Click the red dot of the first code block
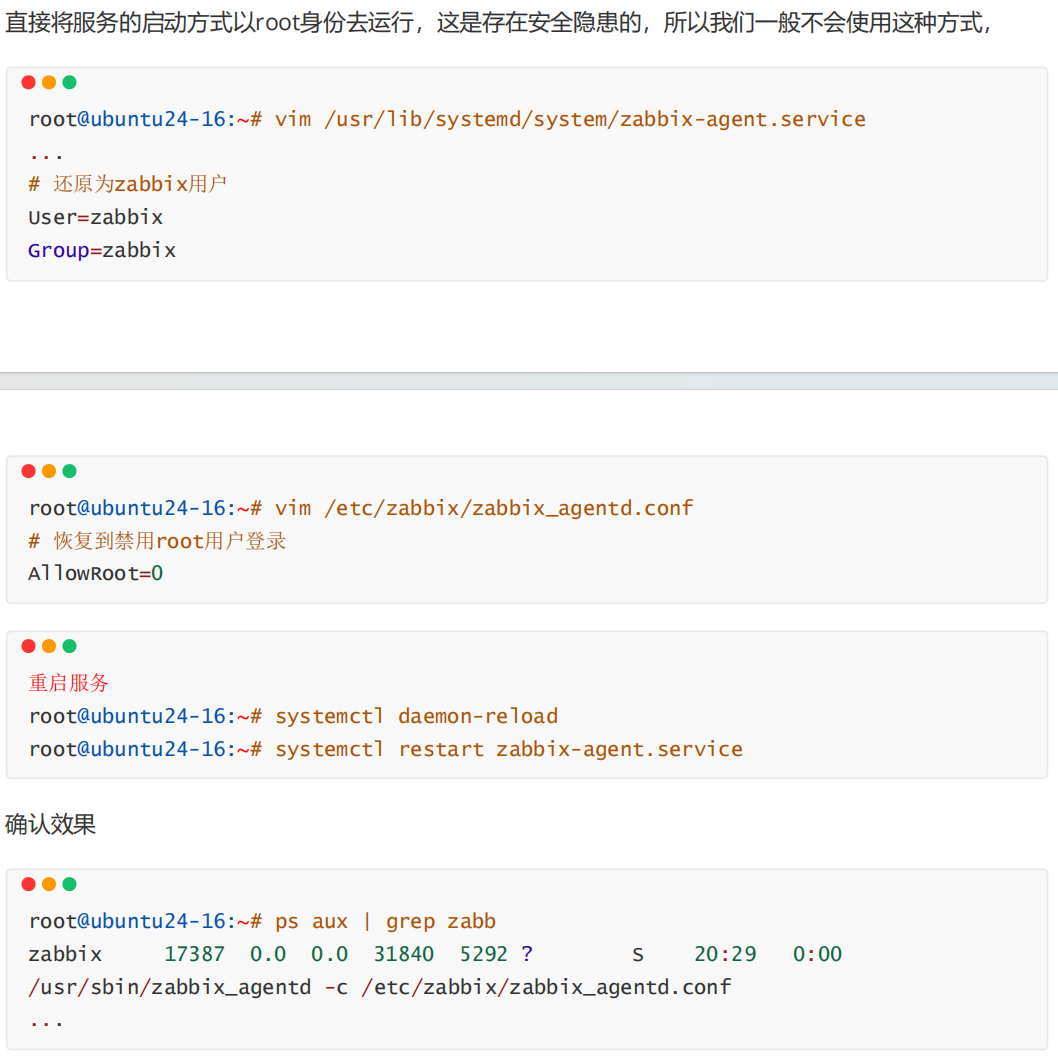The image size is (1058, 1056). (x=28, y=82)
